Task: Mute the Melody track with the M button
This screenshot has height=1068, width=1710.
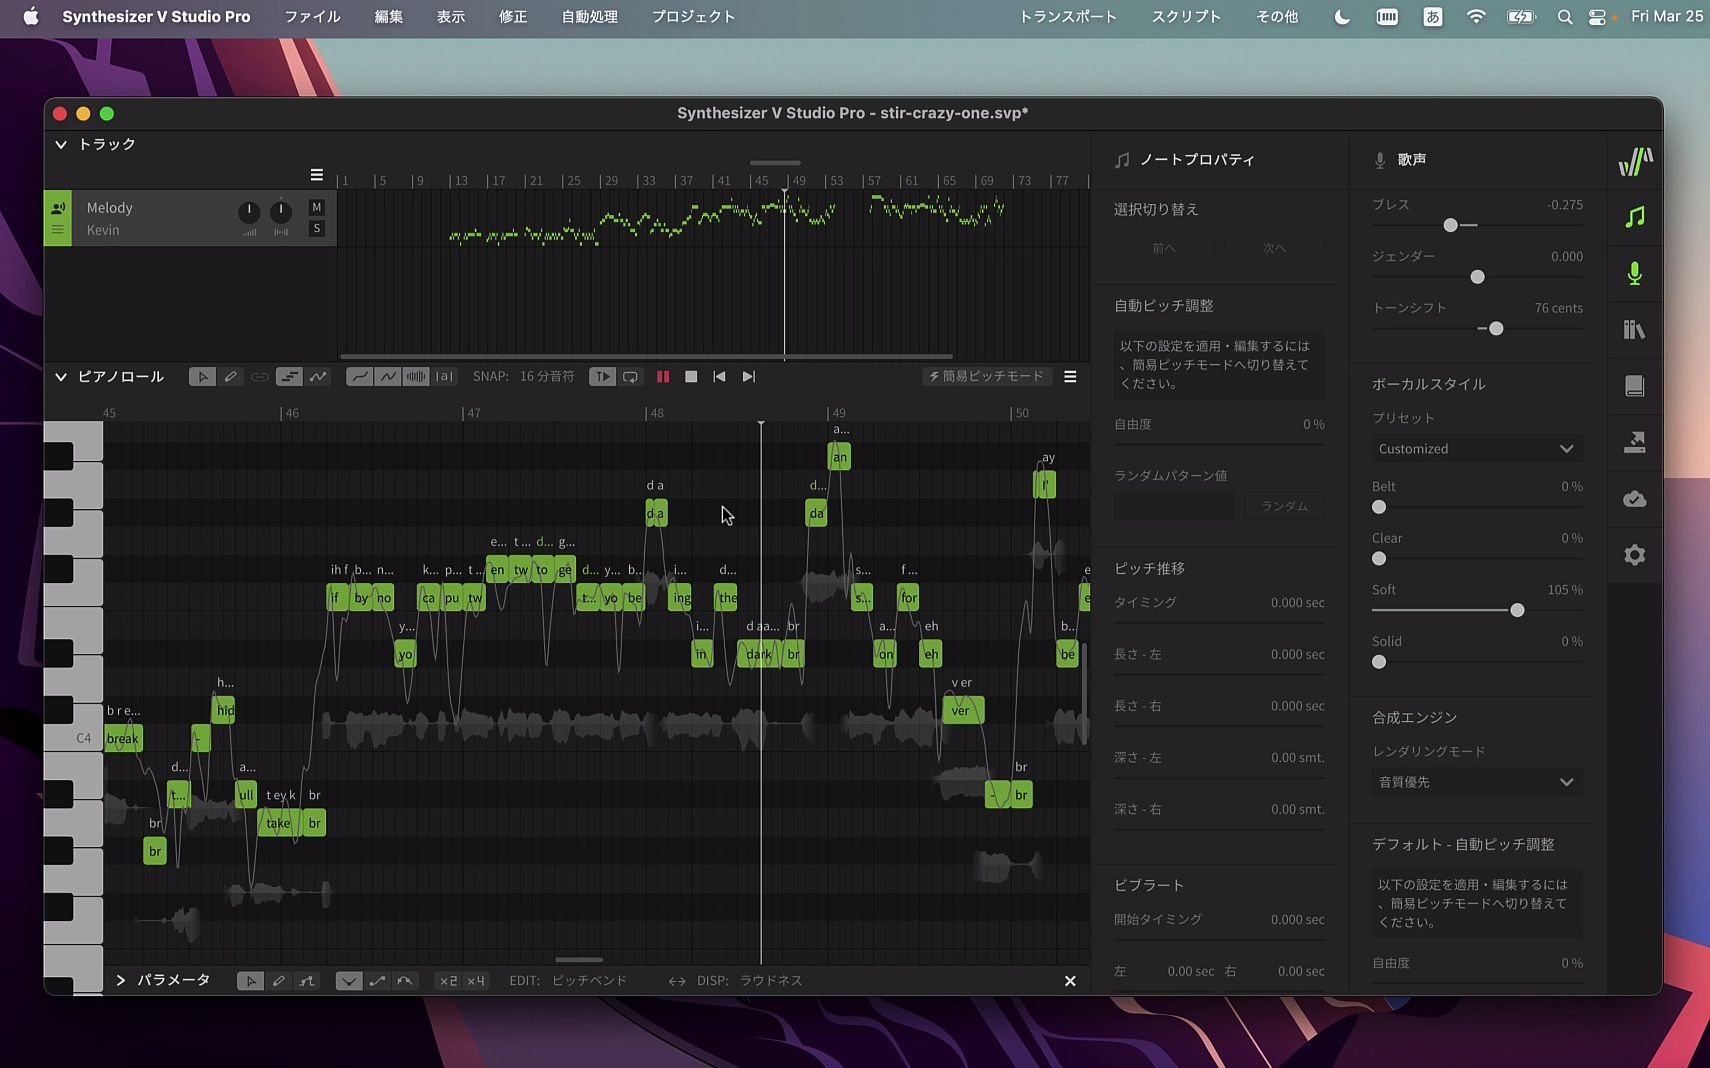Action: 316,206
